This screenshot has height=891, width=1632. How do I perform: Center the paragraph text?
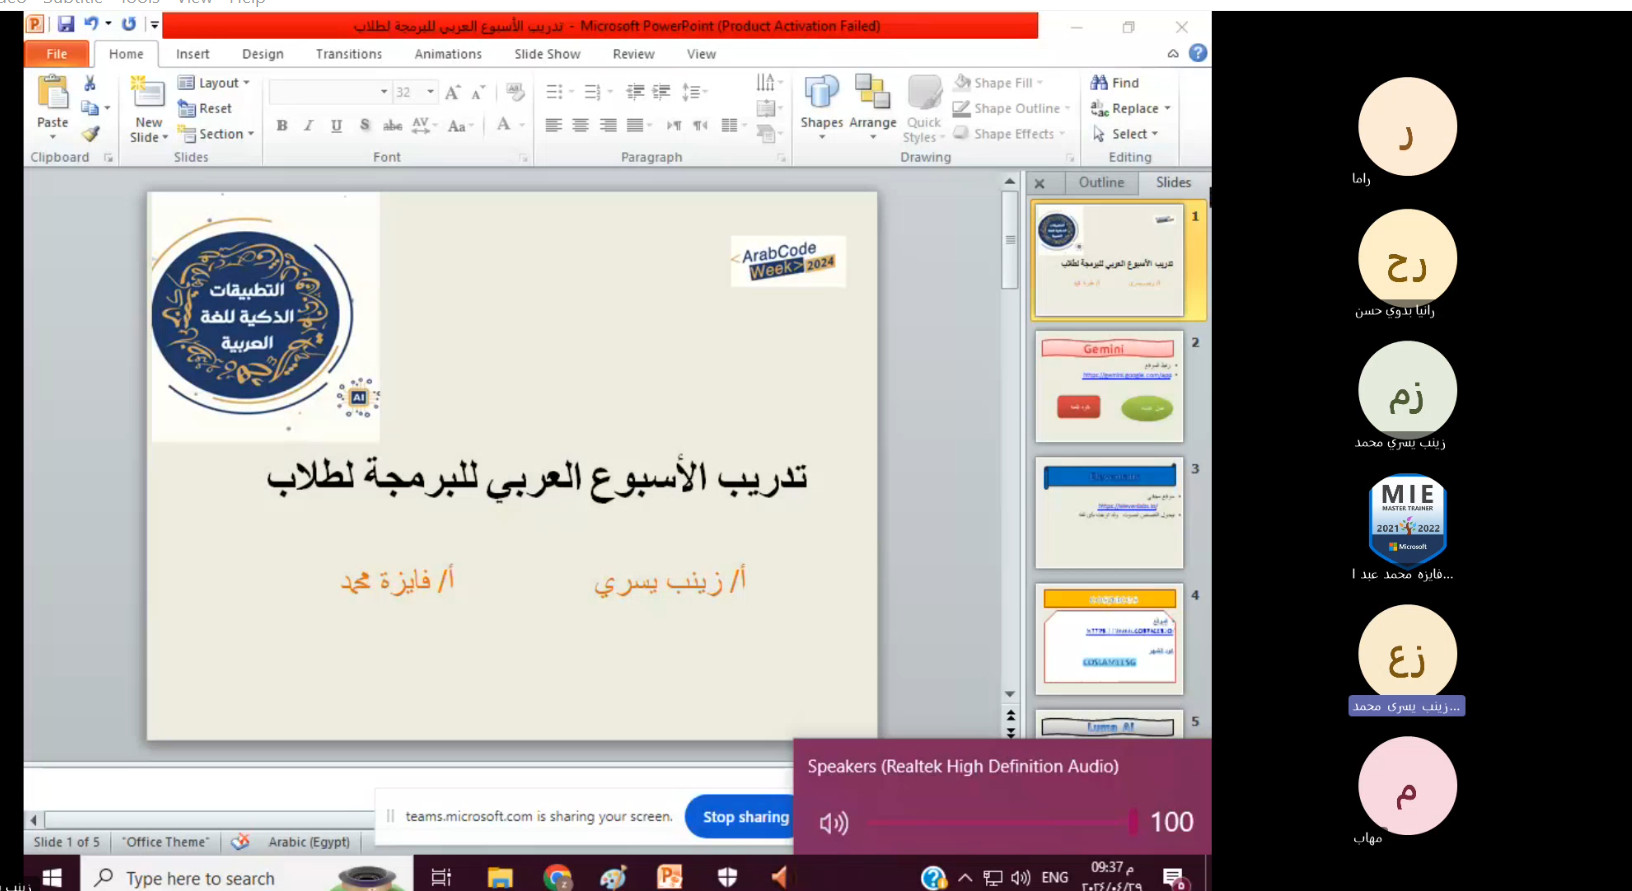(580, 125)
